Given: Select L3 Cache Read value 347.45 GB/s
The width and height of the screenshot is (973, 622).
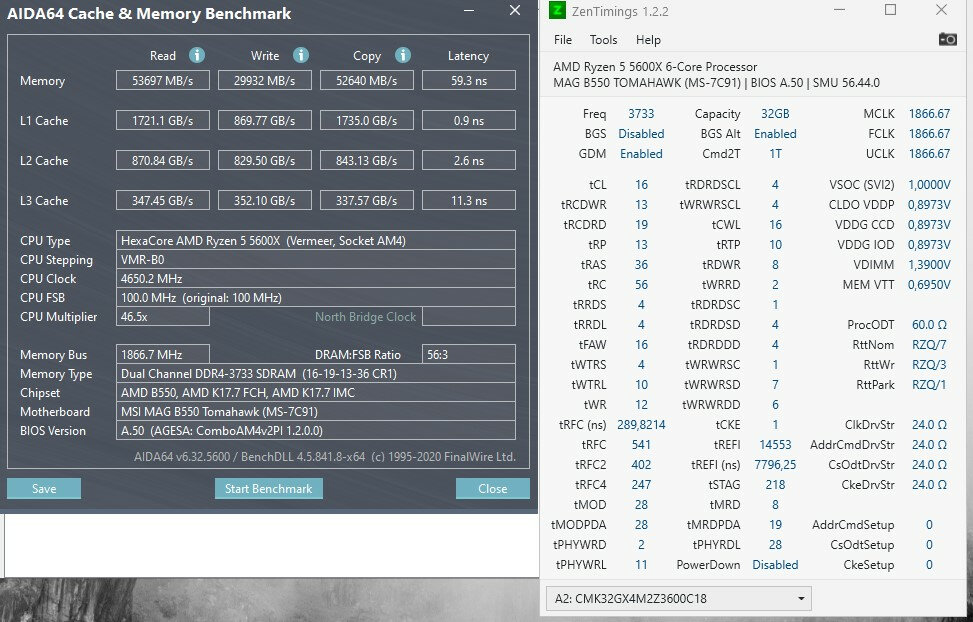Looking at the screenshot, I should pos(163,201).
